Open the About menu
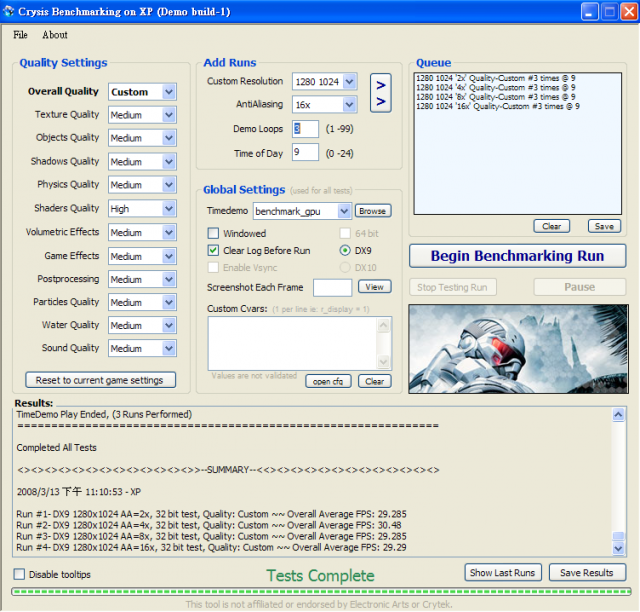 (x=55, y=35)
